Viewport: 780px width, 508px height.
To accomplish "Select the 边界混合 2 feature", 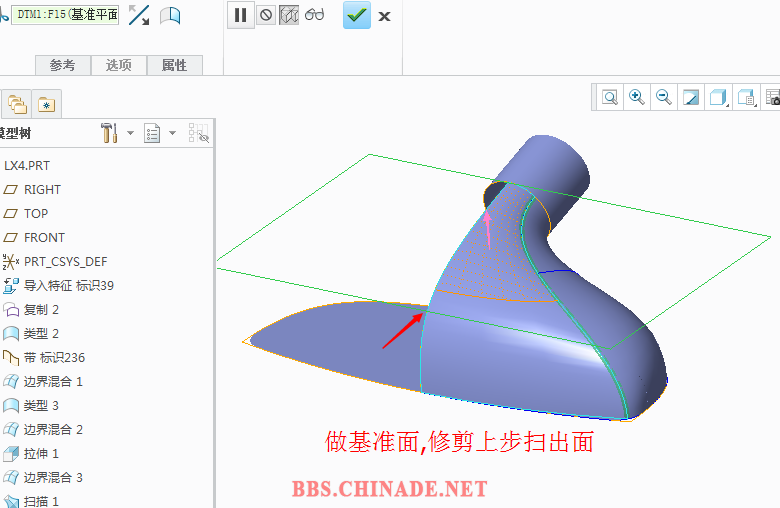I will [43, 429].
